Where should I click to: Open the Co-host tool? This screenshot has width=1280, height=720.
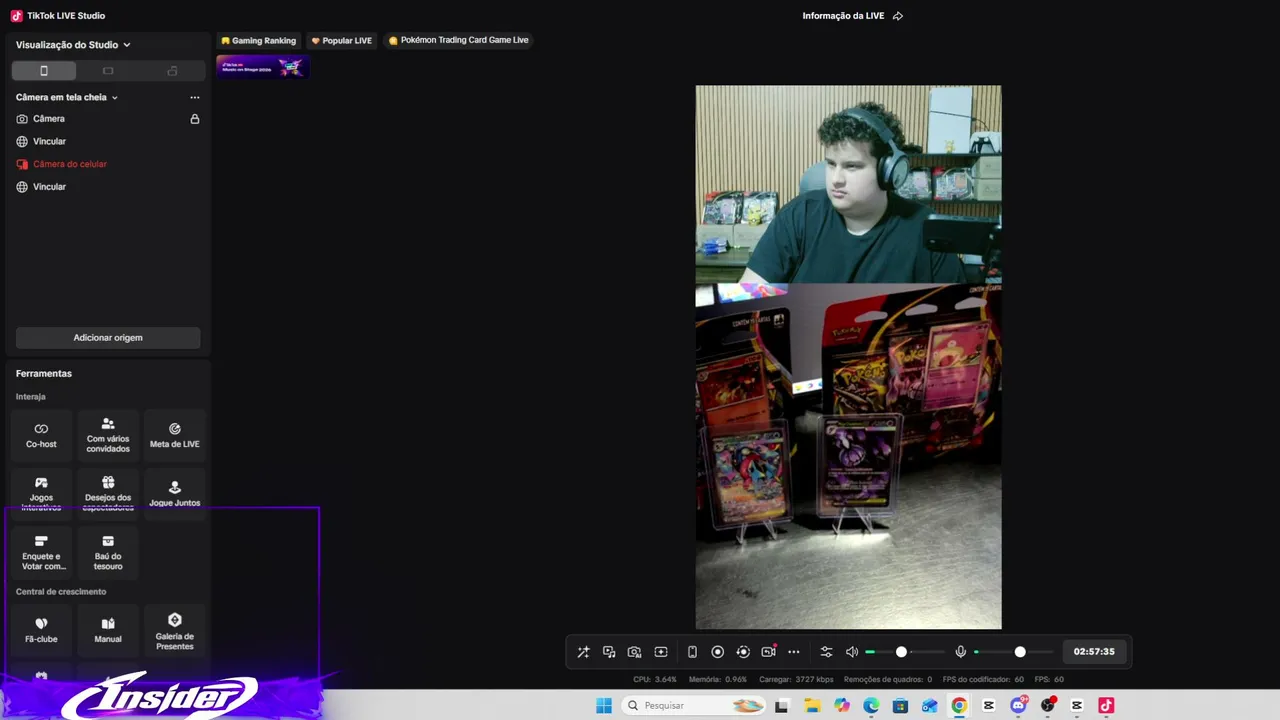41,435
